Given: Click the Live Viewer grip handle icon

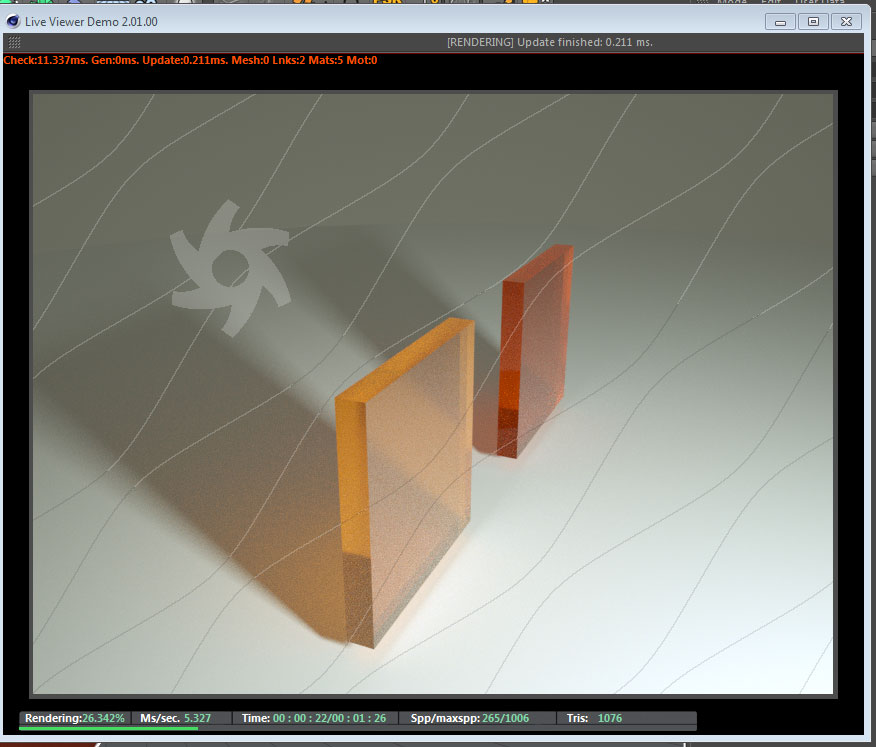Looking at the screenshot, I should click(x=15, y=42).
